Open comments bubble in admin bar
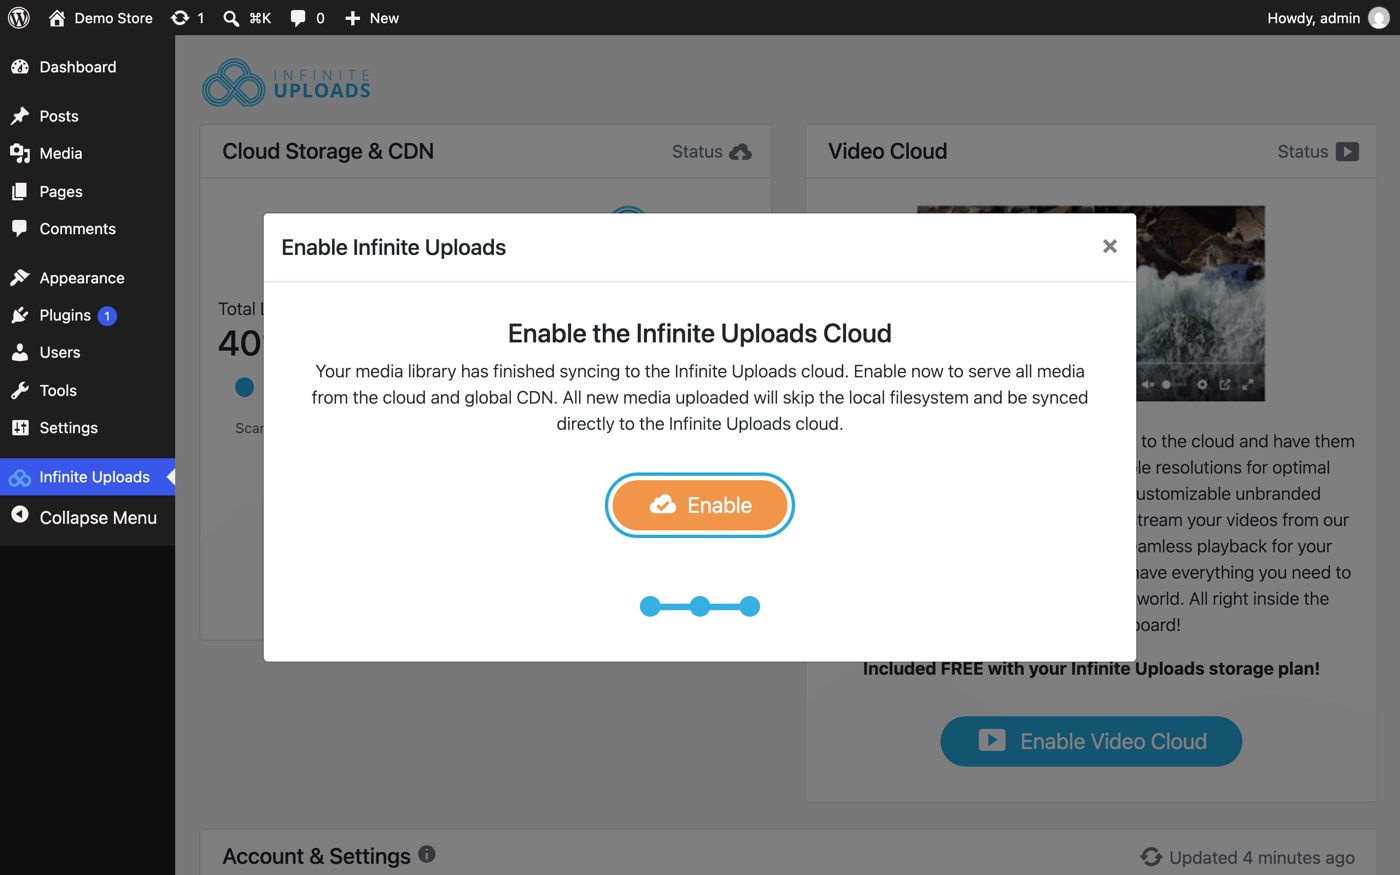The width and height of the screenshot is (1400, 875). point(307,18)
